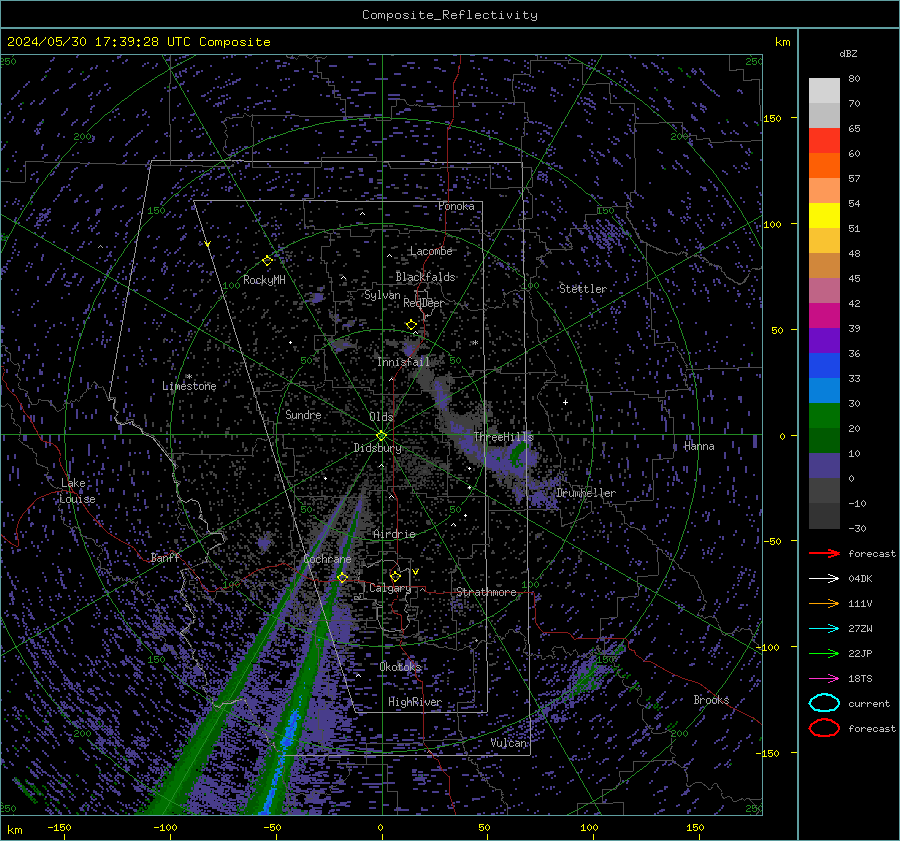Click the Stettler city label
900x841 pixels.
point(583,289)
